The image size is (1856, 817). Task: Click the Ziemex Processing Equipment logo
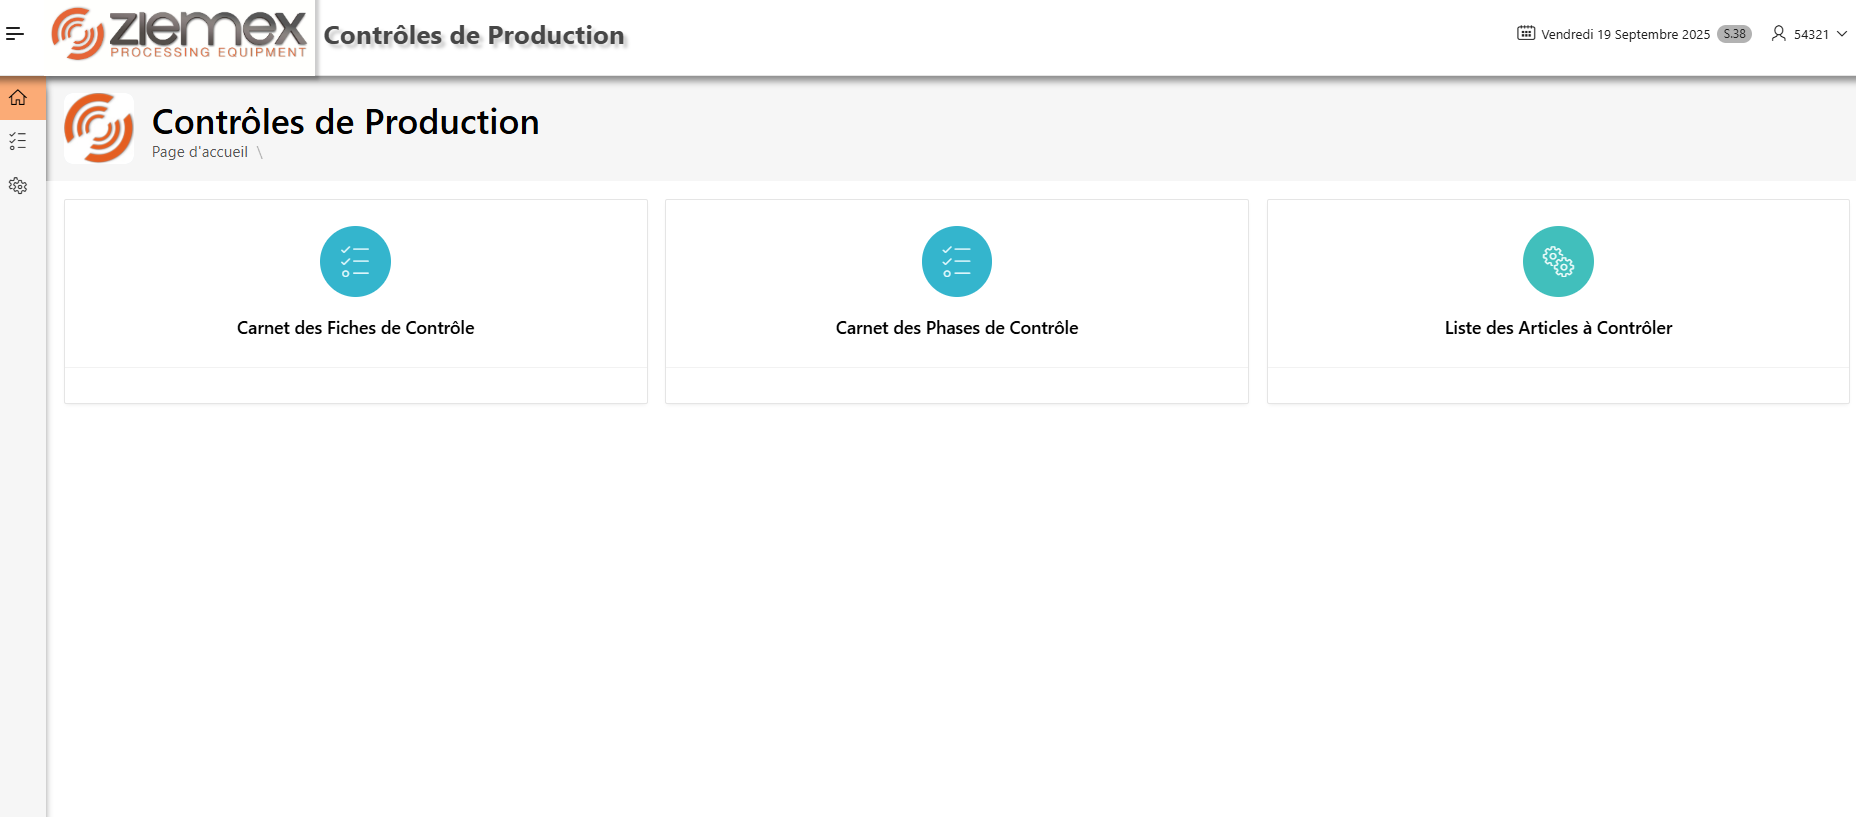pos(180,35)
